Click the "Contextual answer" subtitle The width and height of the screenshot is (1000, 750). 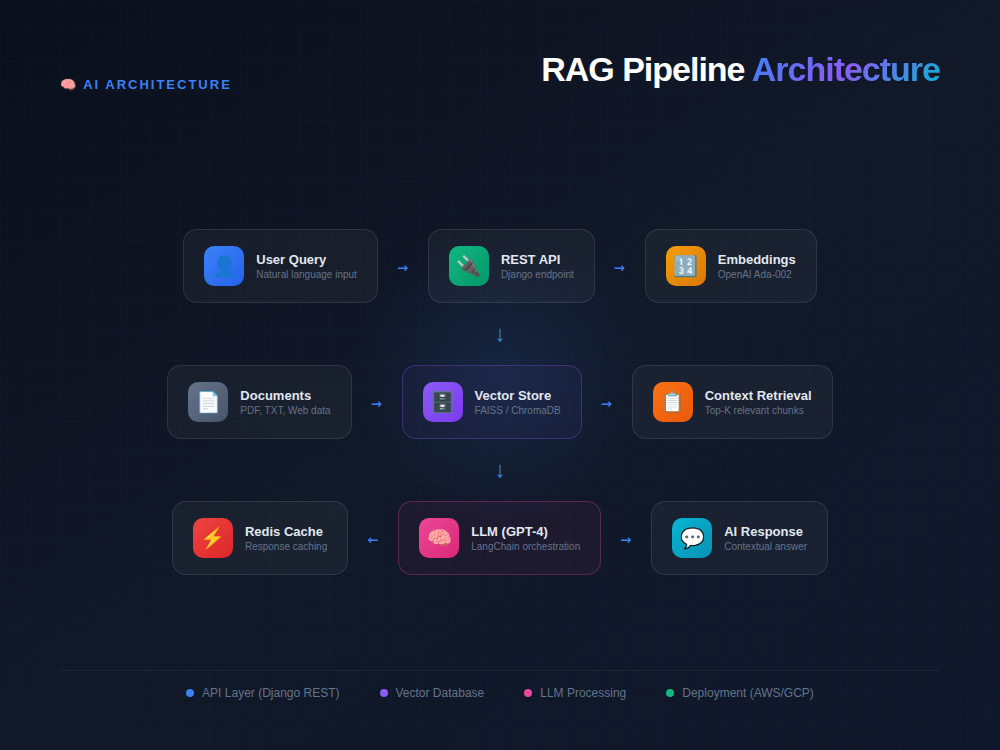click(x=765, y=546)
